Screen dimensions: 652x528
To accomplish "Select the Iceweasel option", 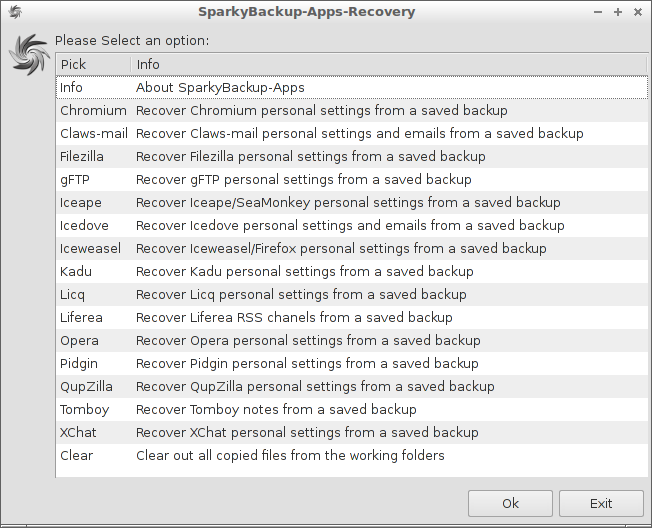I will [x=90, y=248].
